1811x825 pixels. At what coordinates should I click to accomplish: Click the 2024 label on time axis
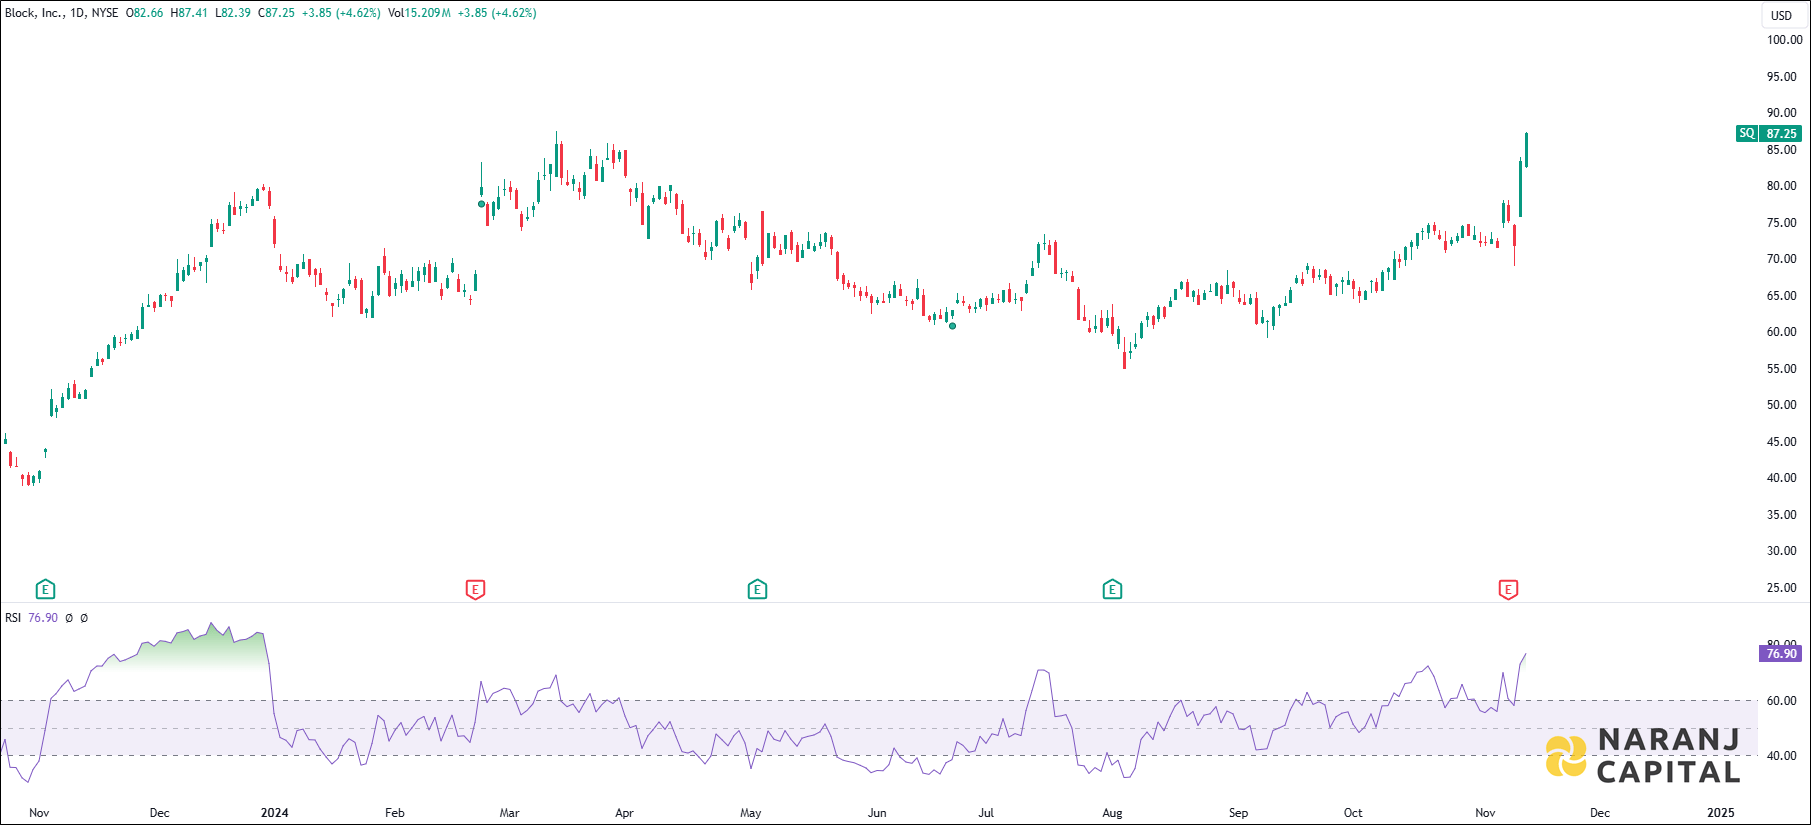[274, 813]
